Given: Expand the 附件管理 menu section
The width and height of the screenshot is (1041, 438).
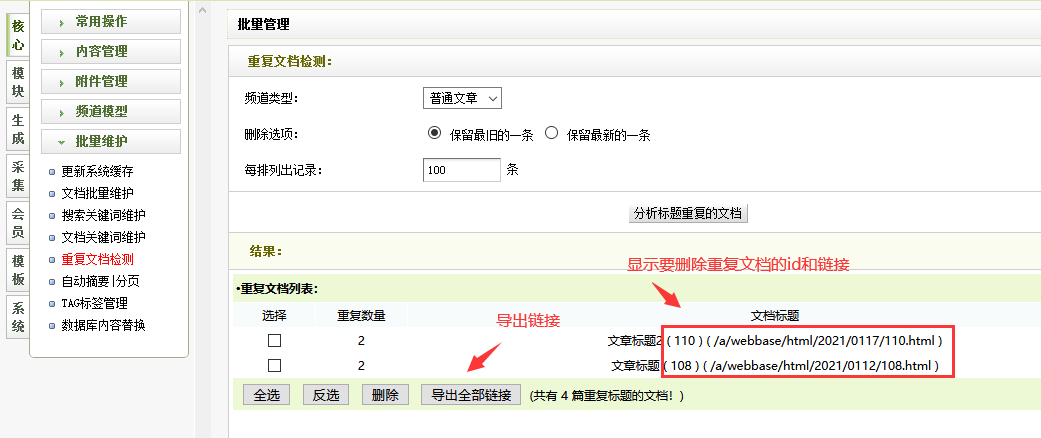Looking at the screenshot, I should [111, 82].
